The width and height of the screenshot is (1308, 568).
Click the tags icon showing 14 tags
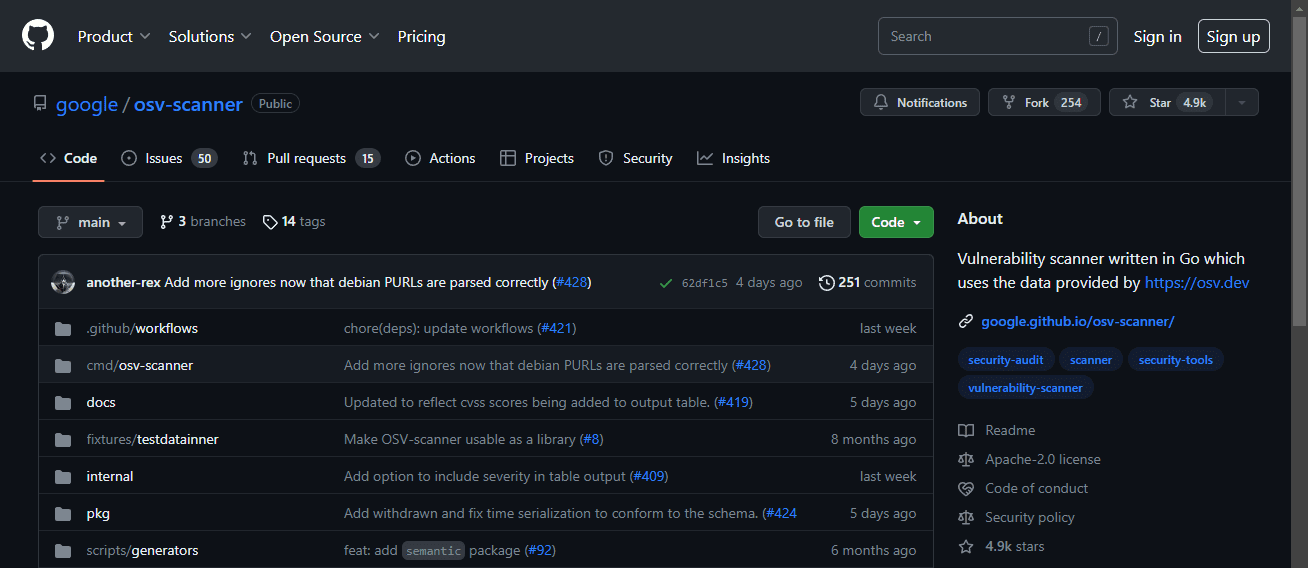(x=270, y=222)
